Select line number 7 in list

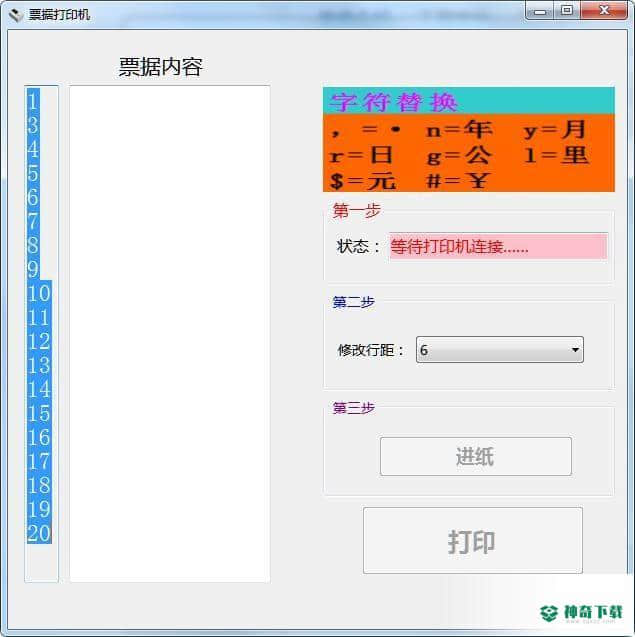point(33,221)
